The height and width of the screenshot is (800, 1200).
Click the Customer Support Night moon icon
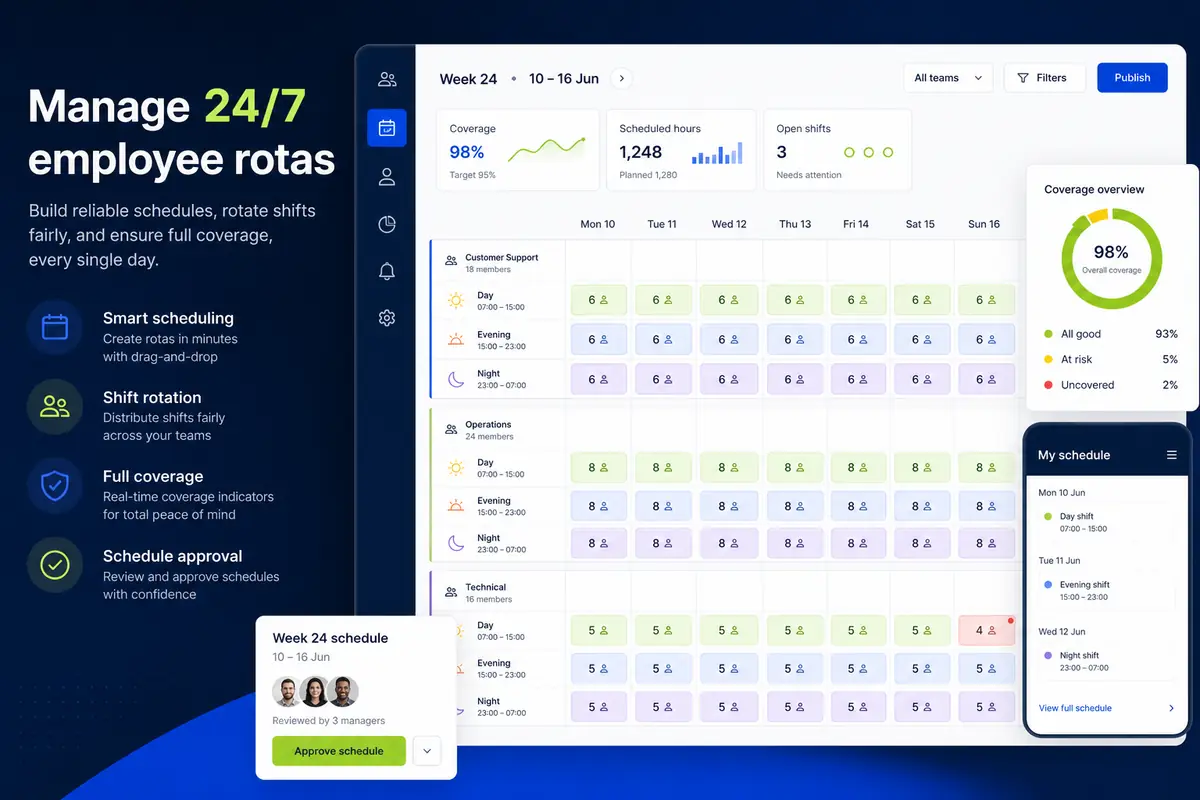[x=456, y=379]
